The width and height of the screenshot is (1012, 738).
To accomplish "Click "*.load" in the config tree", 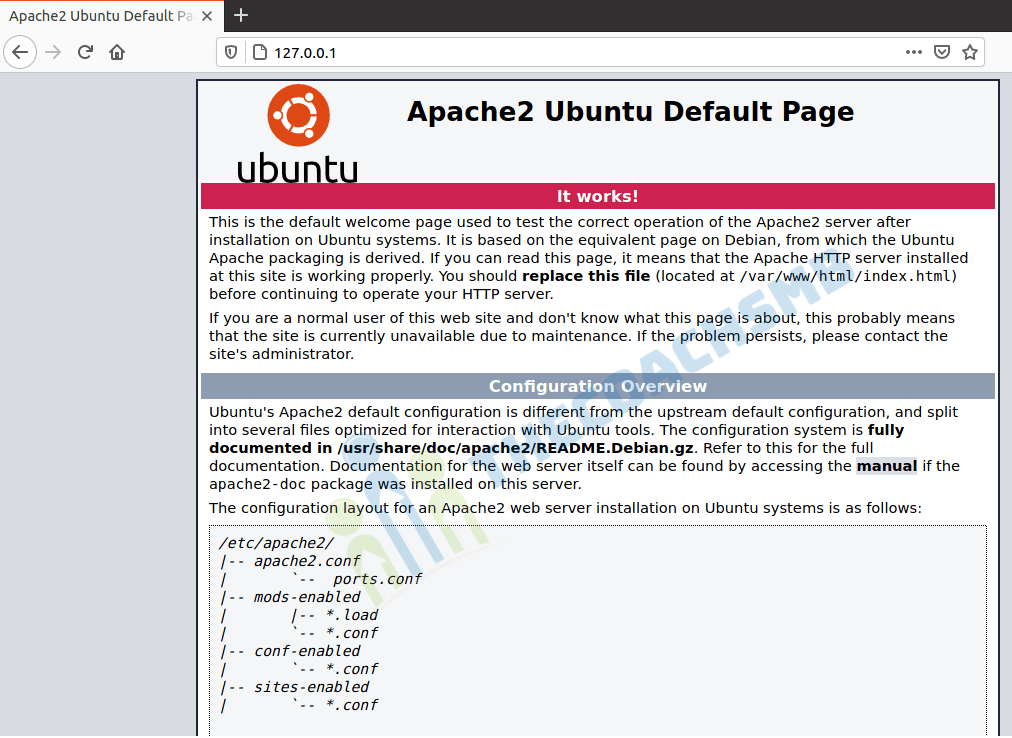I will pyautogui.click(x=352, y=615).
